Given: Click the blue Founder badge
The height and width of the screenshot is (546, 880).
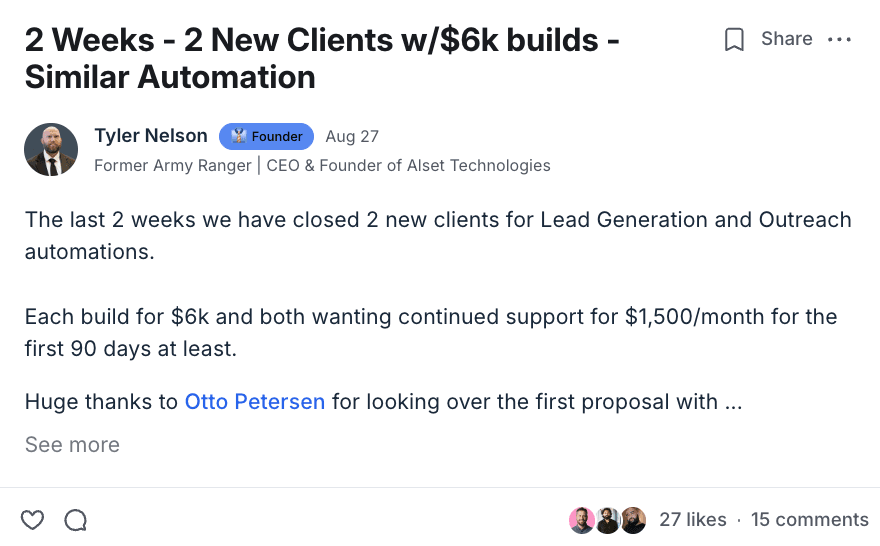Looking at the screenshot, I should (x=266, y=137).
